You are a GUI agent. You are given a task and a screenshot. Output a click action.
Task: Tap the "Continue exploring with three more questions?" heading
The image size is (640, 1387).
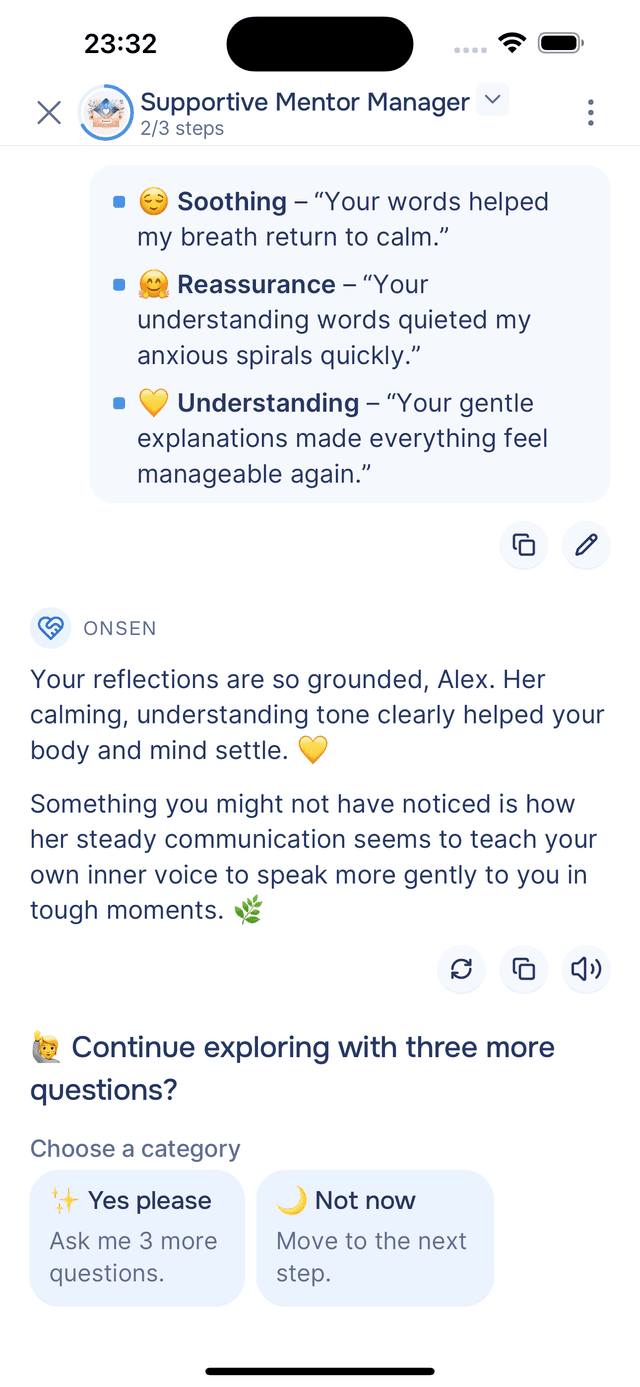(292, 1067)
